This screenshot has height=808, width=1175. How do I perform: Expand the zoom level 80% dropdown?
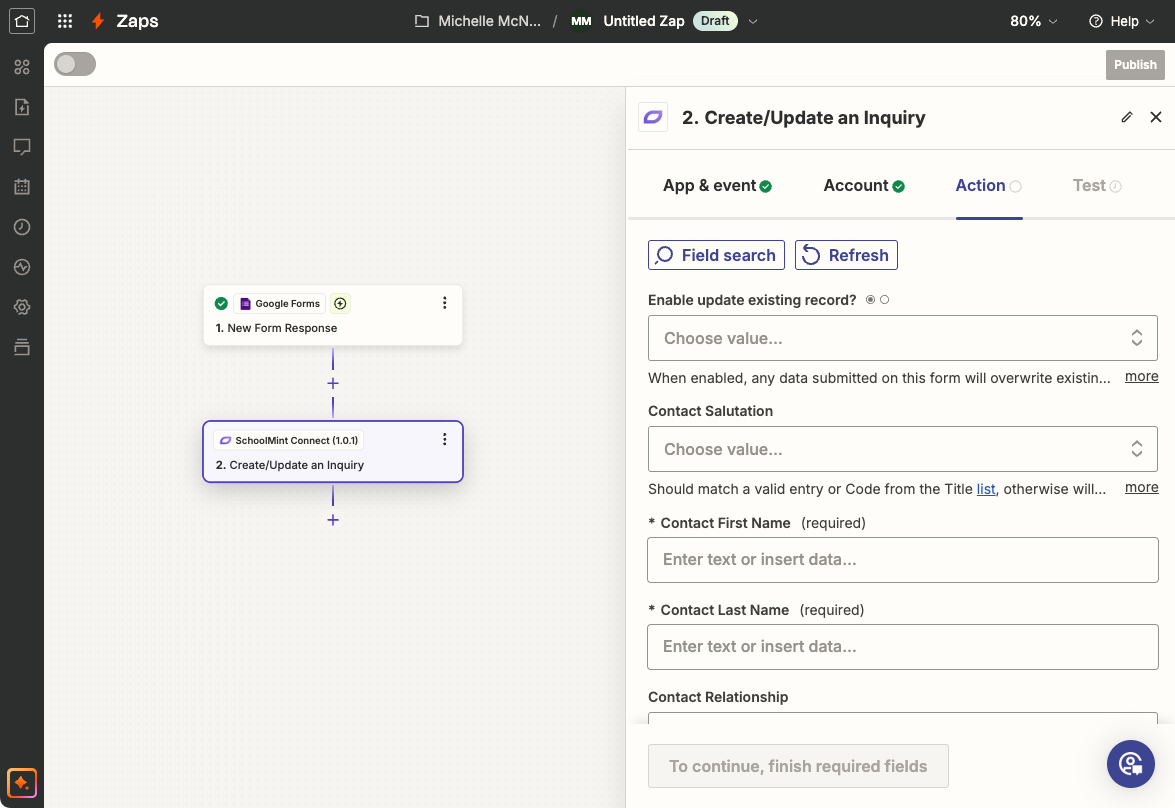(1033, 21)
